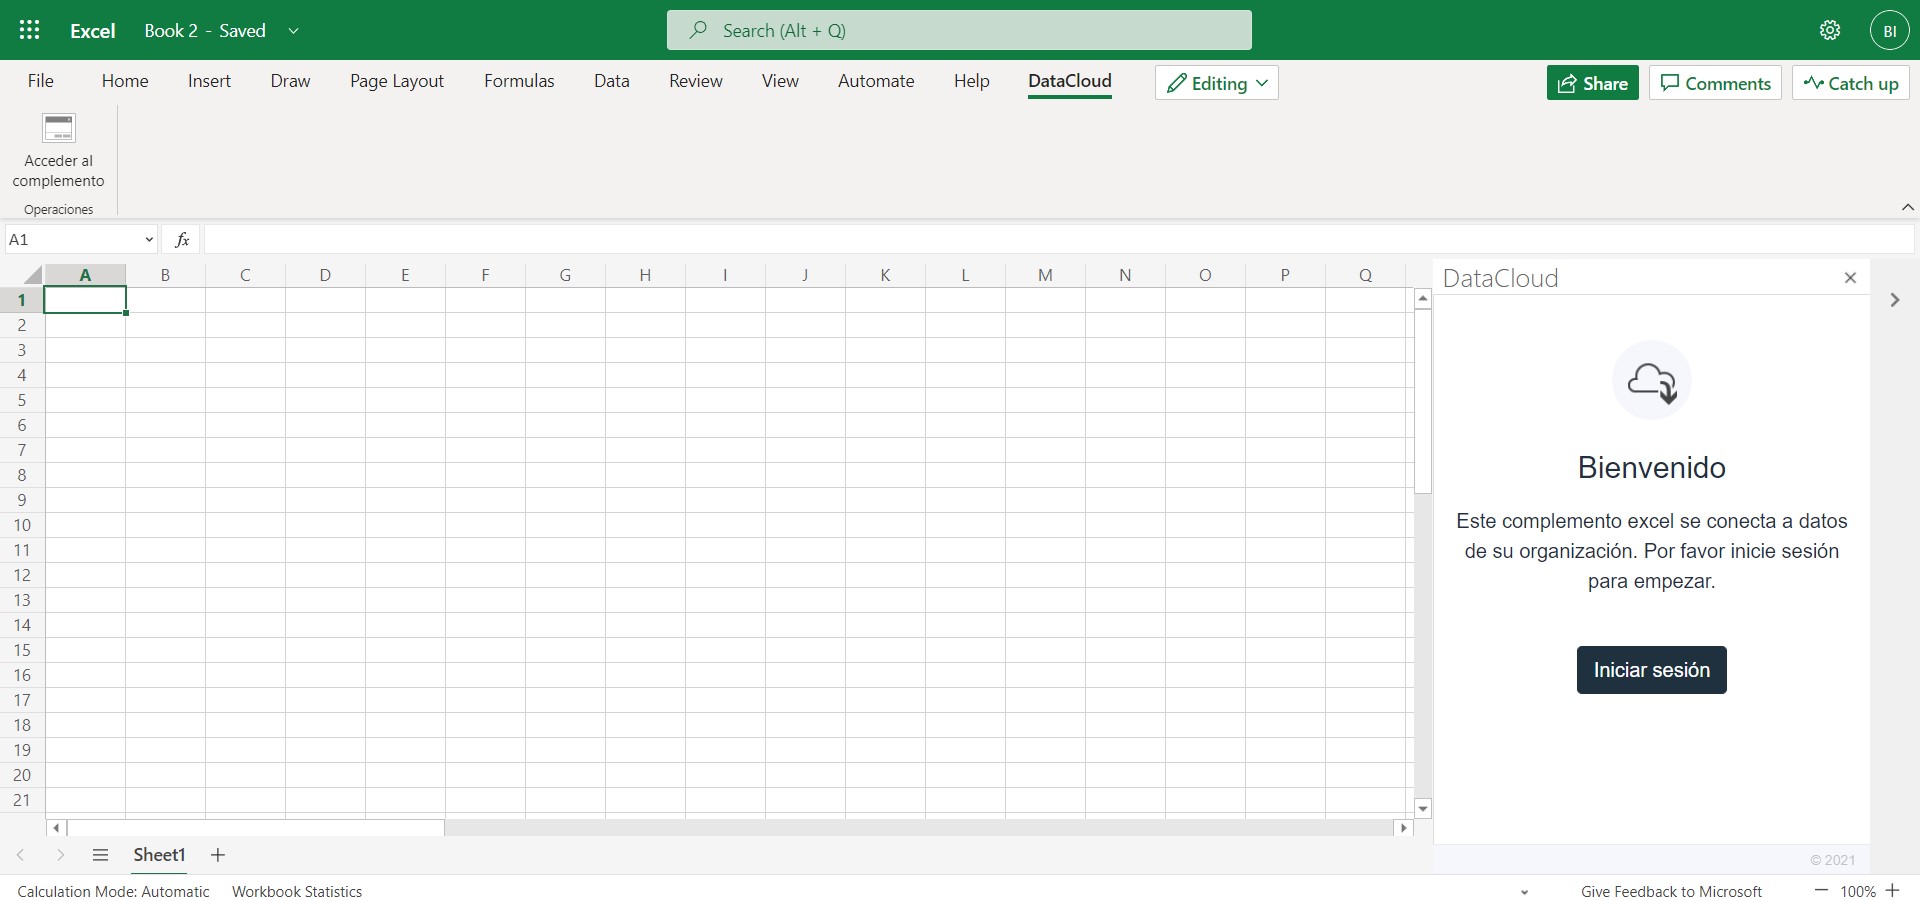Open the Comments pane button

1715,83
